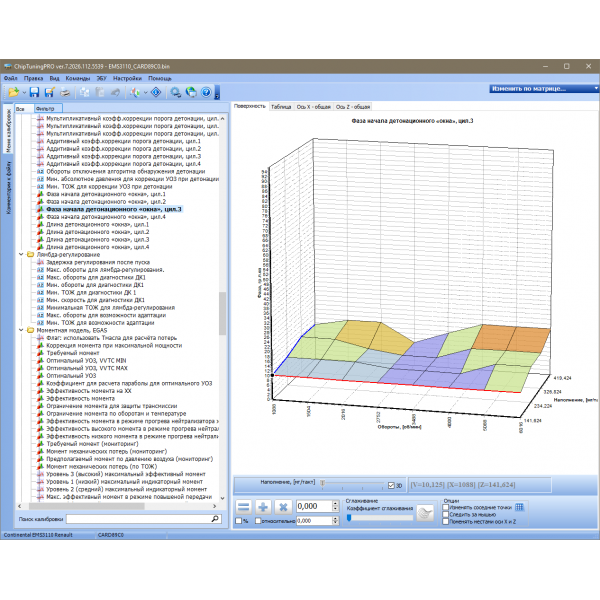Enable 'Следить за мышью' checkbox
This screenshot has width=600, height=600.
(446, 514)
